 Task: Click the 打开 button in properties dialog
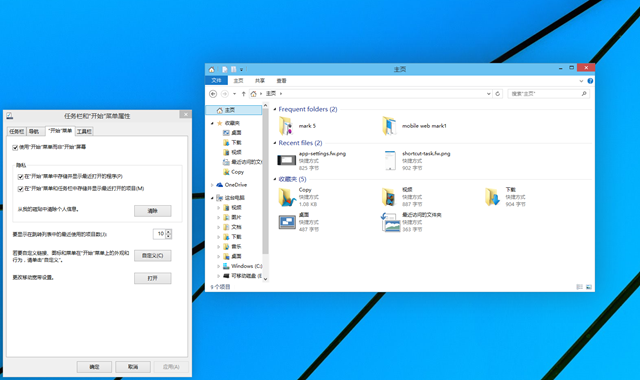153,278
